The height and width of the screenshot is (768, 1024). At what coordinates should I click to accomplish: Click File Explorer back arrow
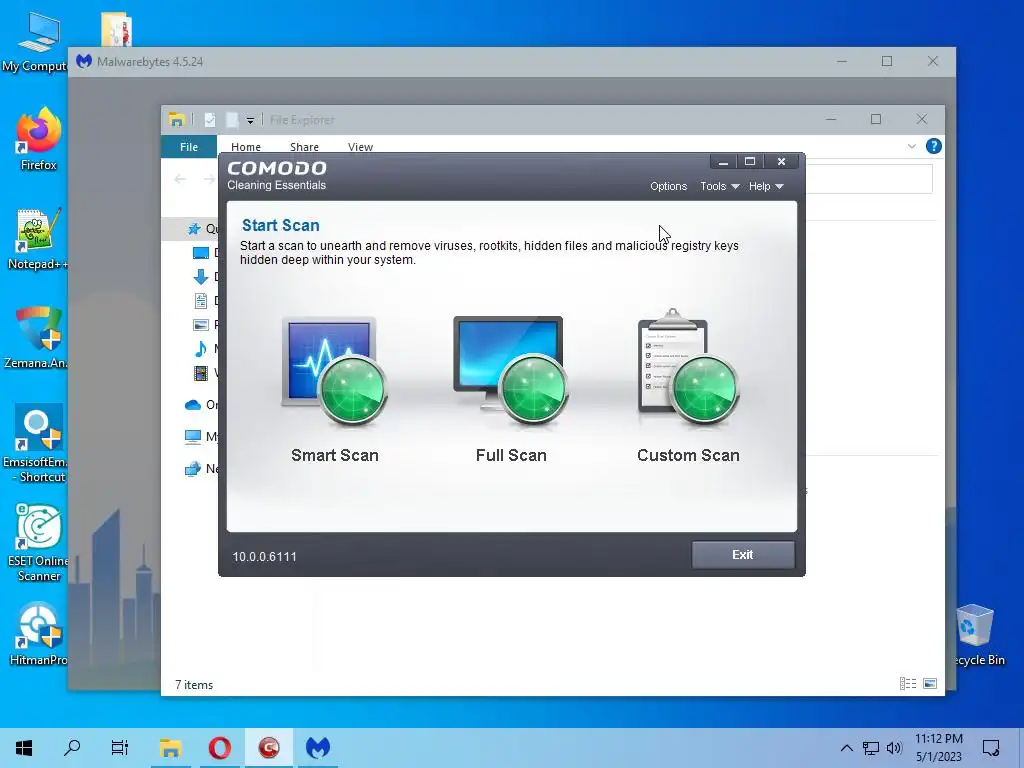[180, 179]
